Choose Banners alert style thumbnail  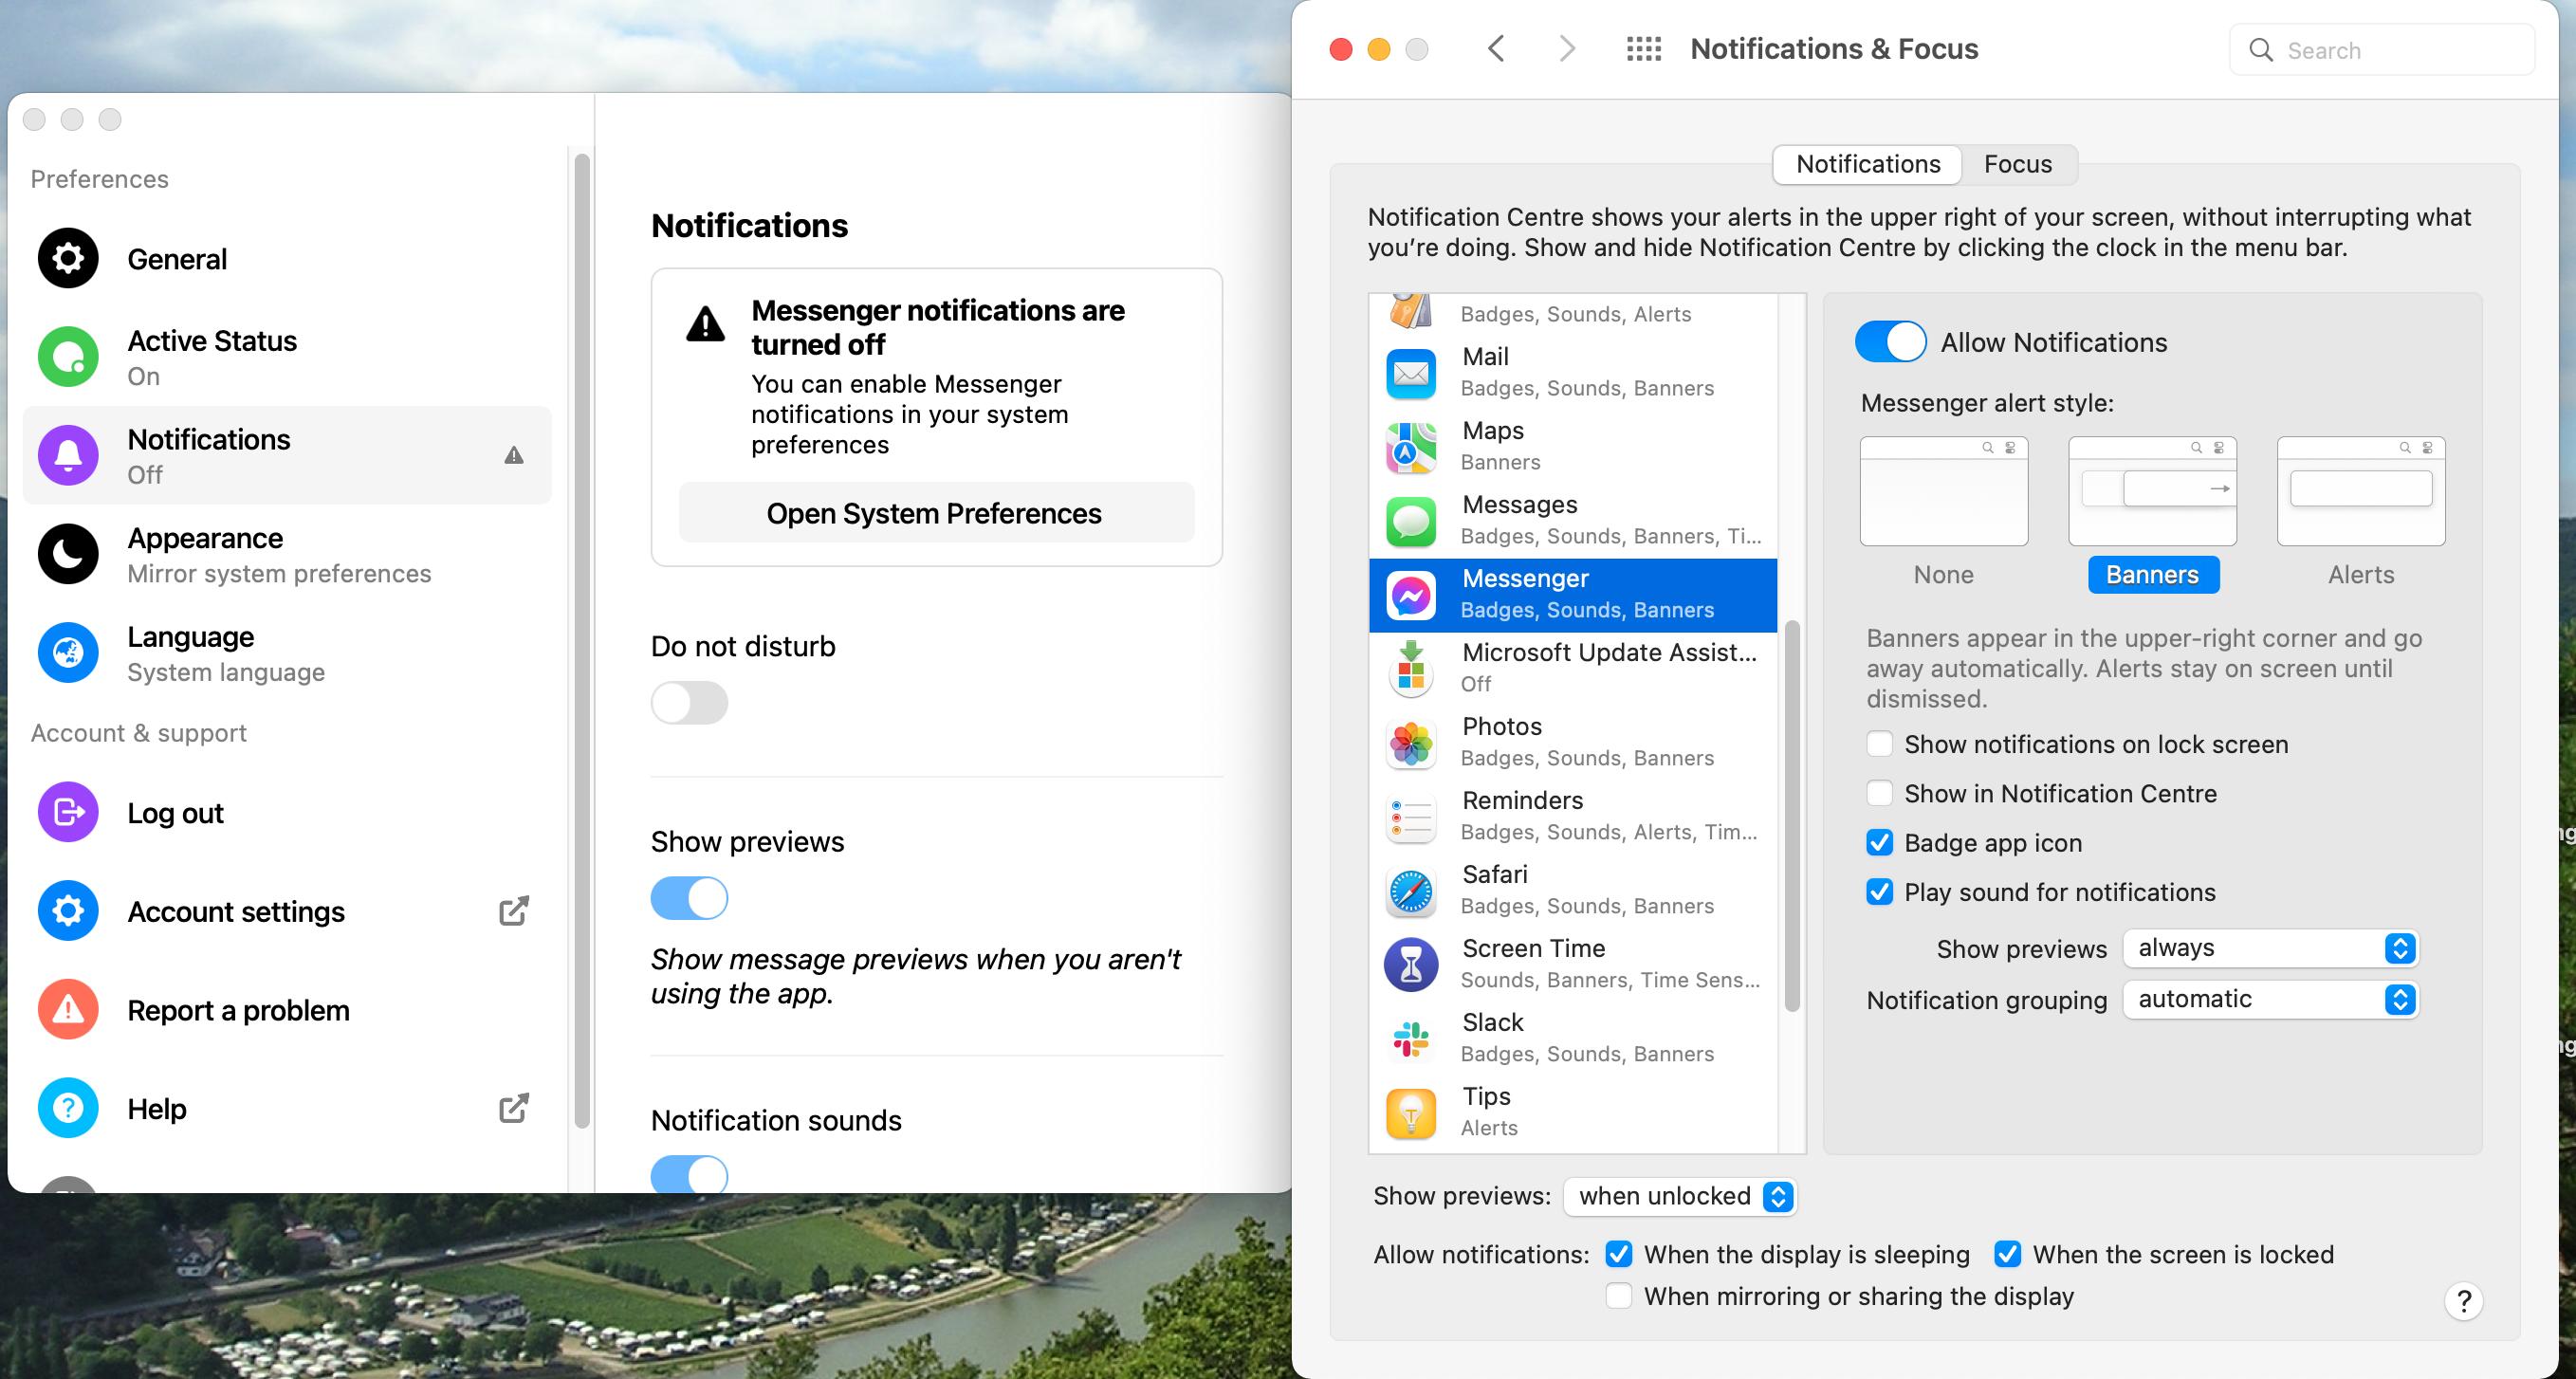pyautogui.click(x=2152, y=491)
